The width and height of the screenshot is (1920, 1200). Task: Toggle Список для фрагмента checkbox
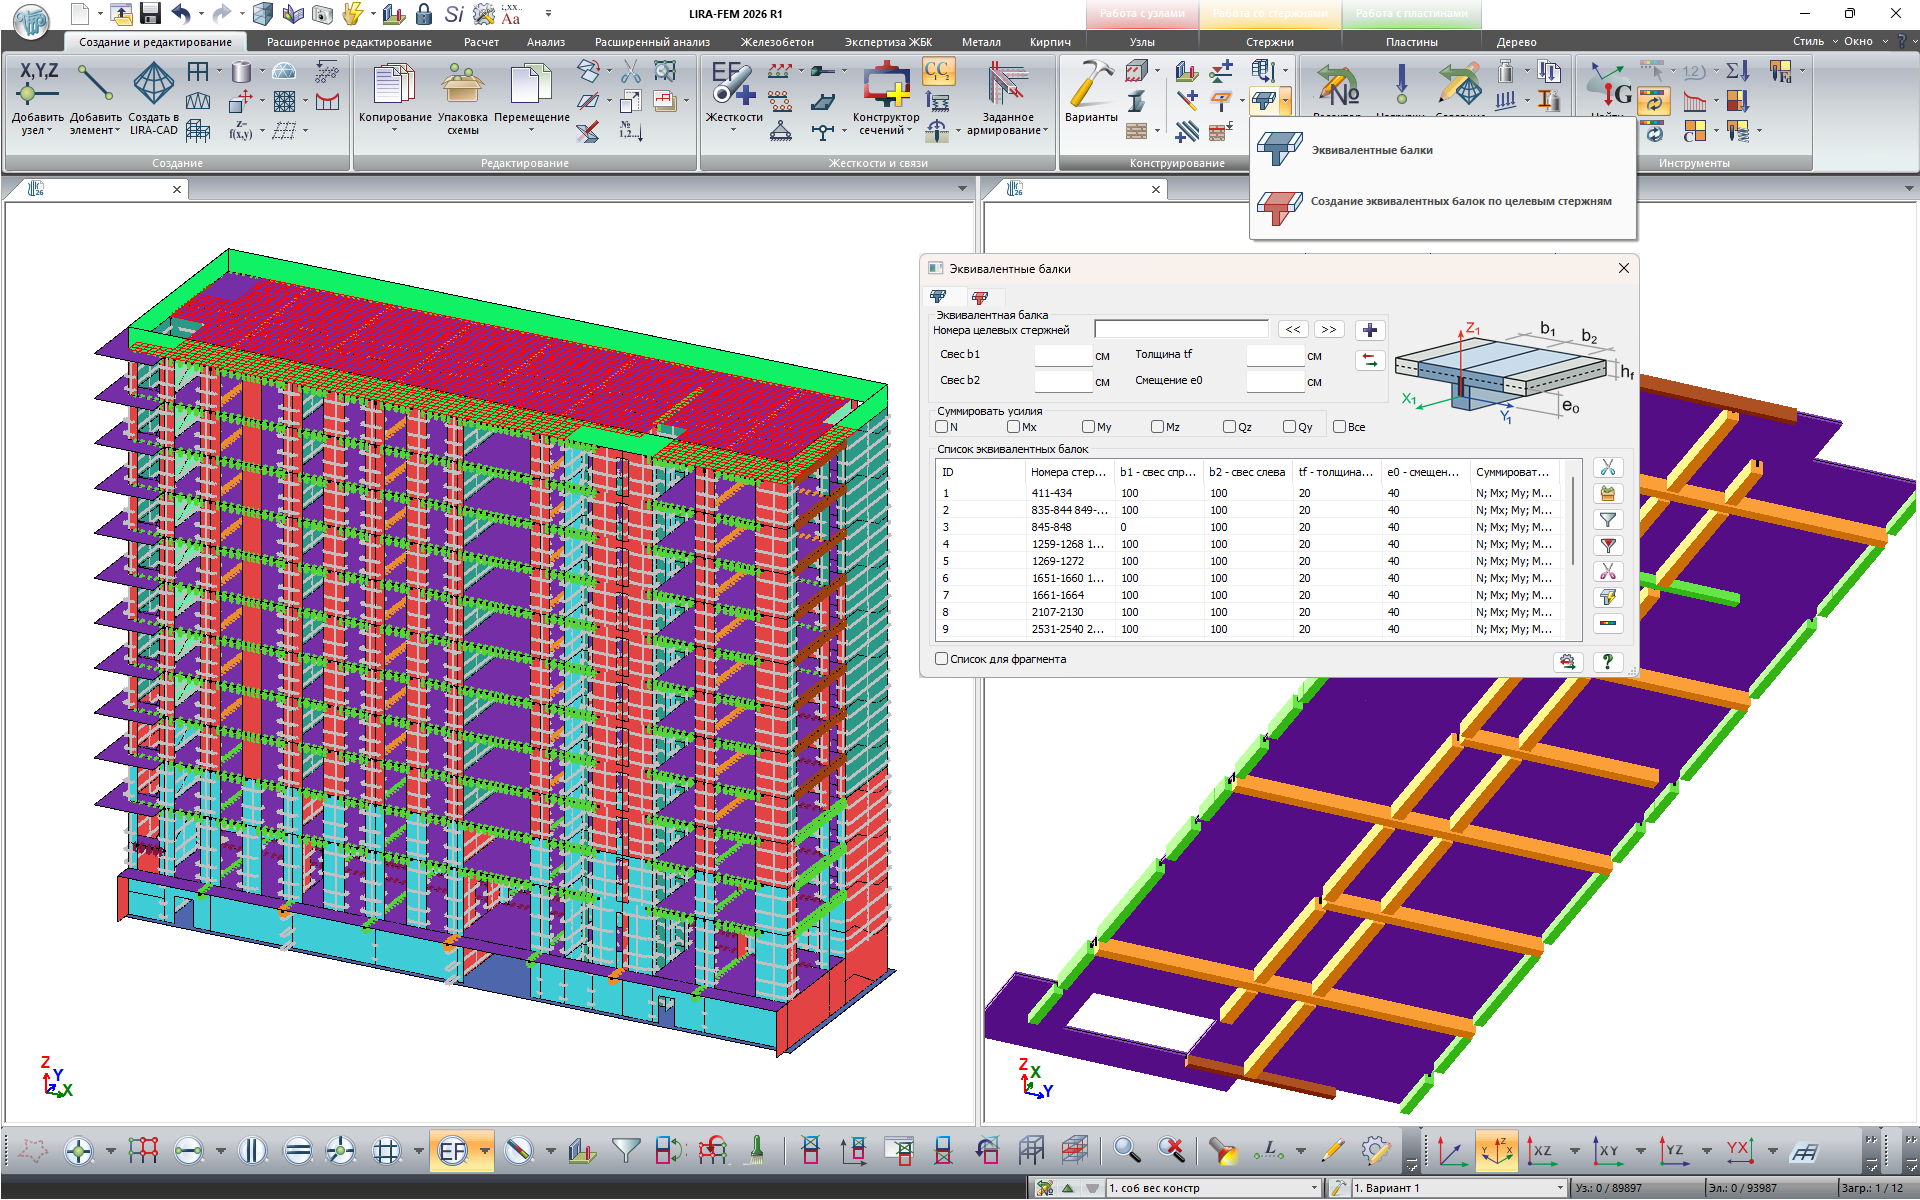coord(942,659)
